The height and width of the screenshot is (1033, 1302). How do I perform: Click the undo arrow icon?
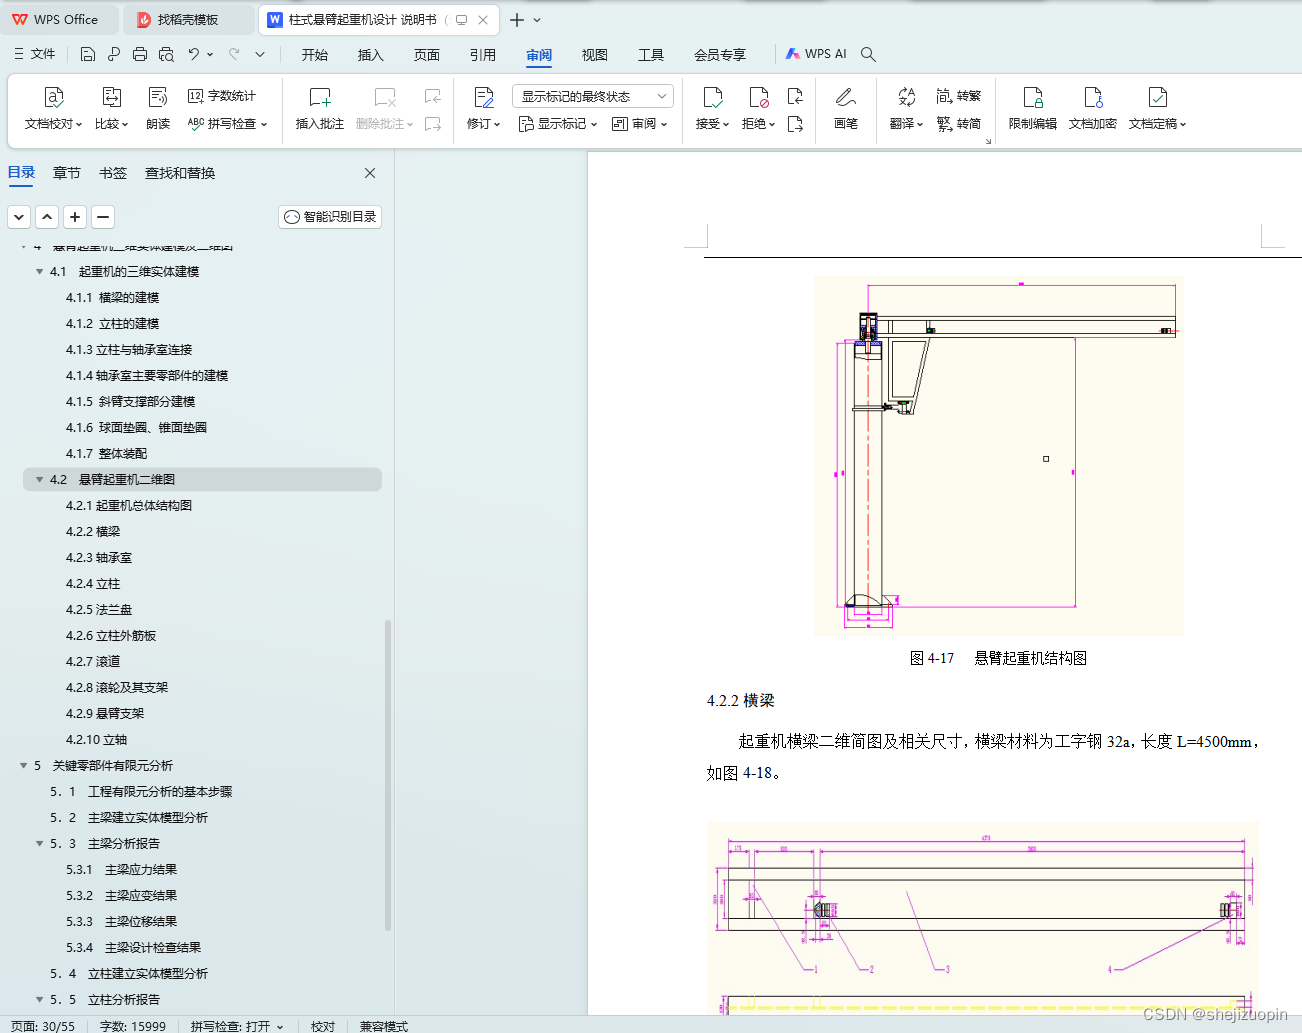194,54
